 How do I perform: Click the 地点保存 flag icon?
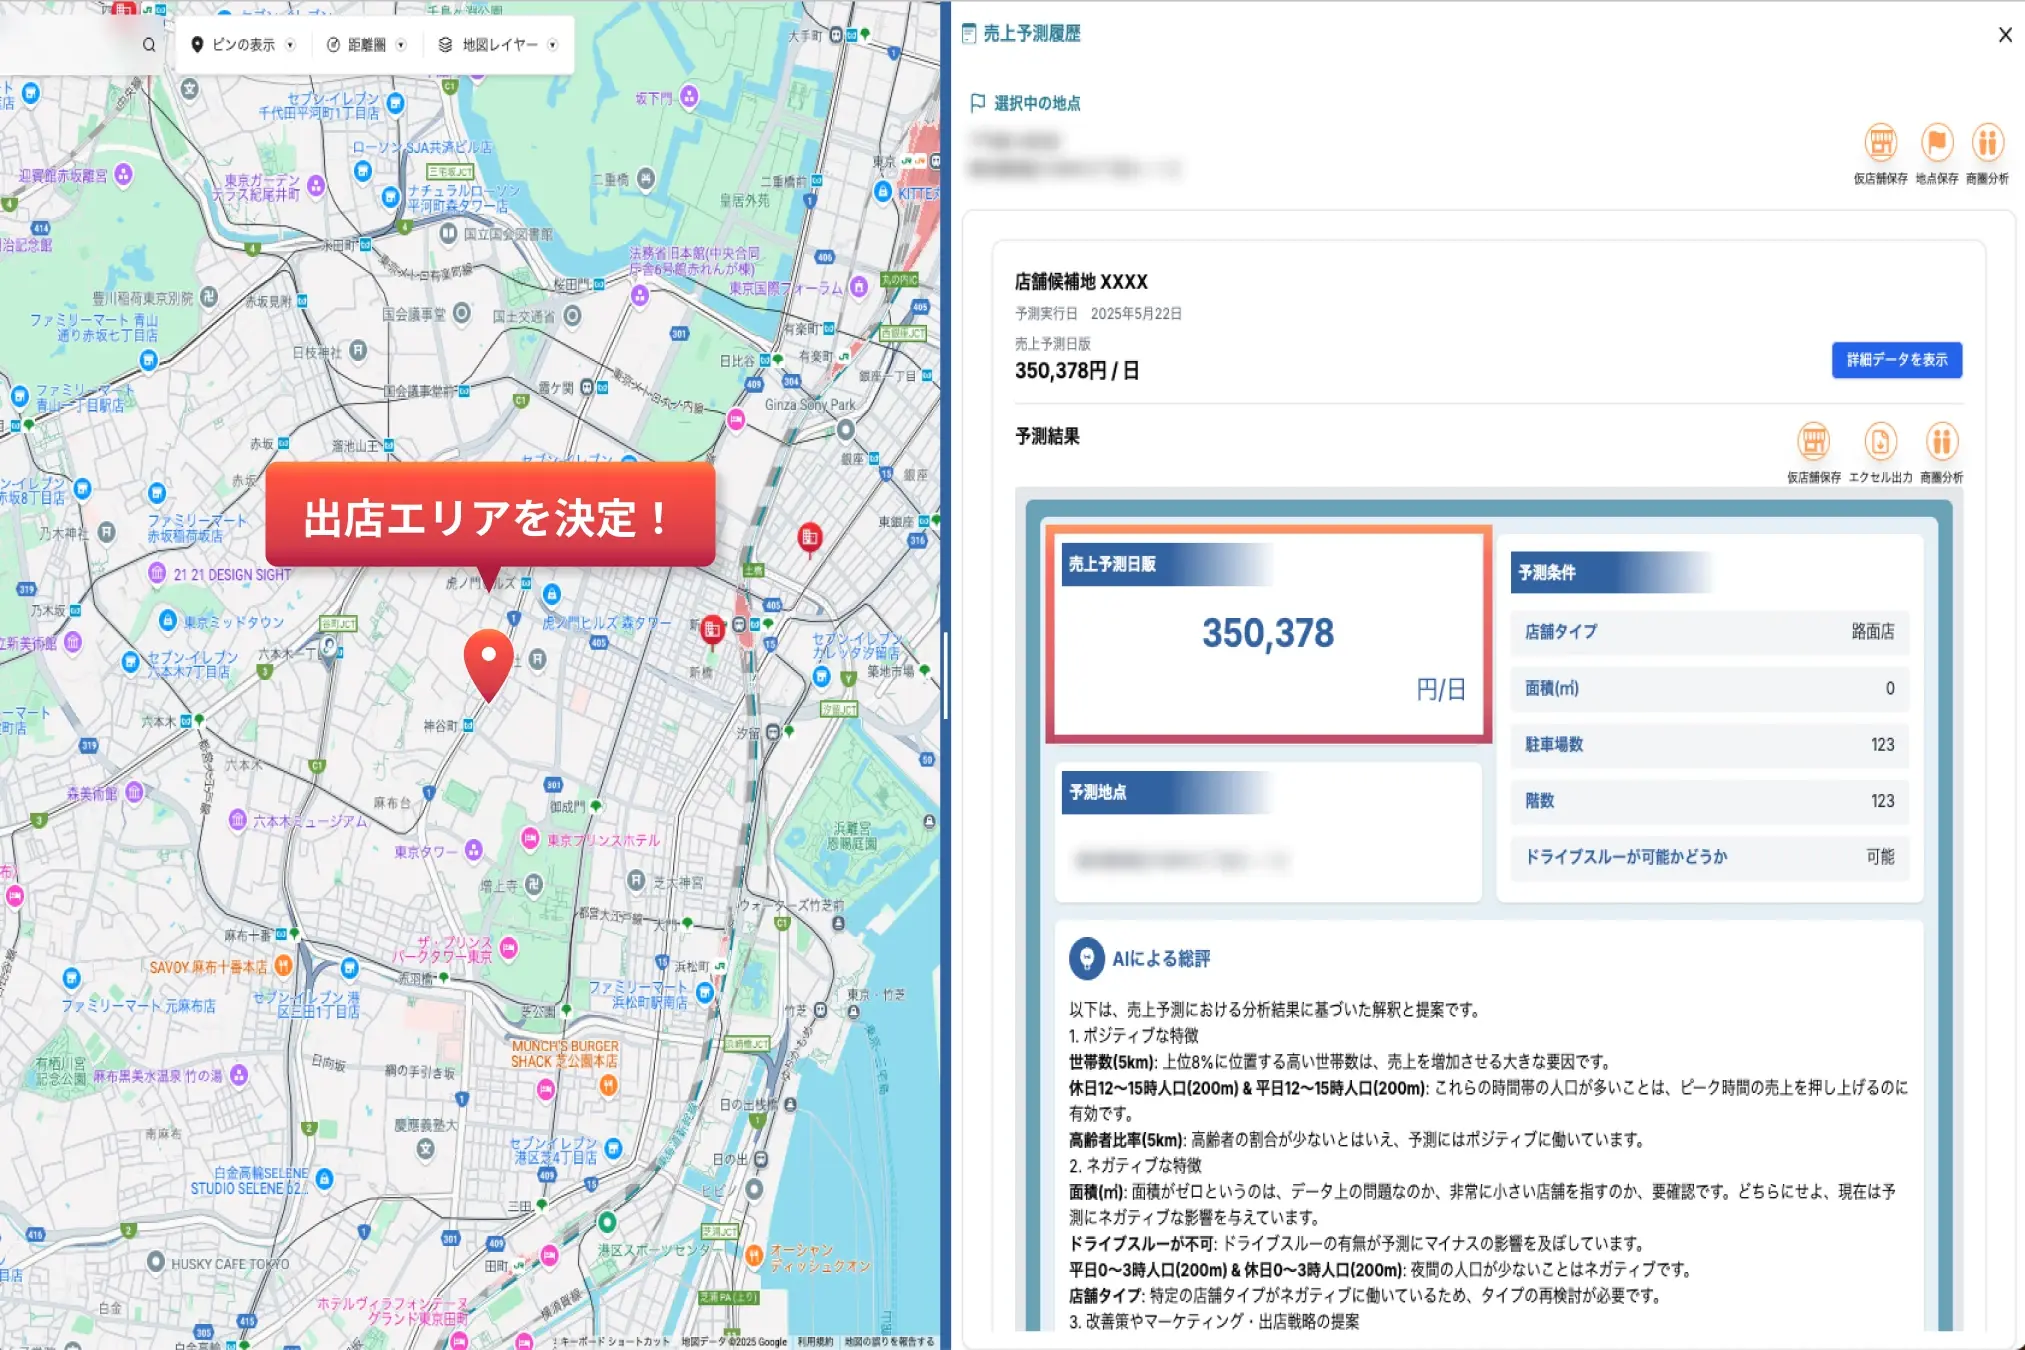[x=1936, y=143]
